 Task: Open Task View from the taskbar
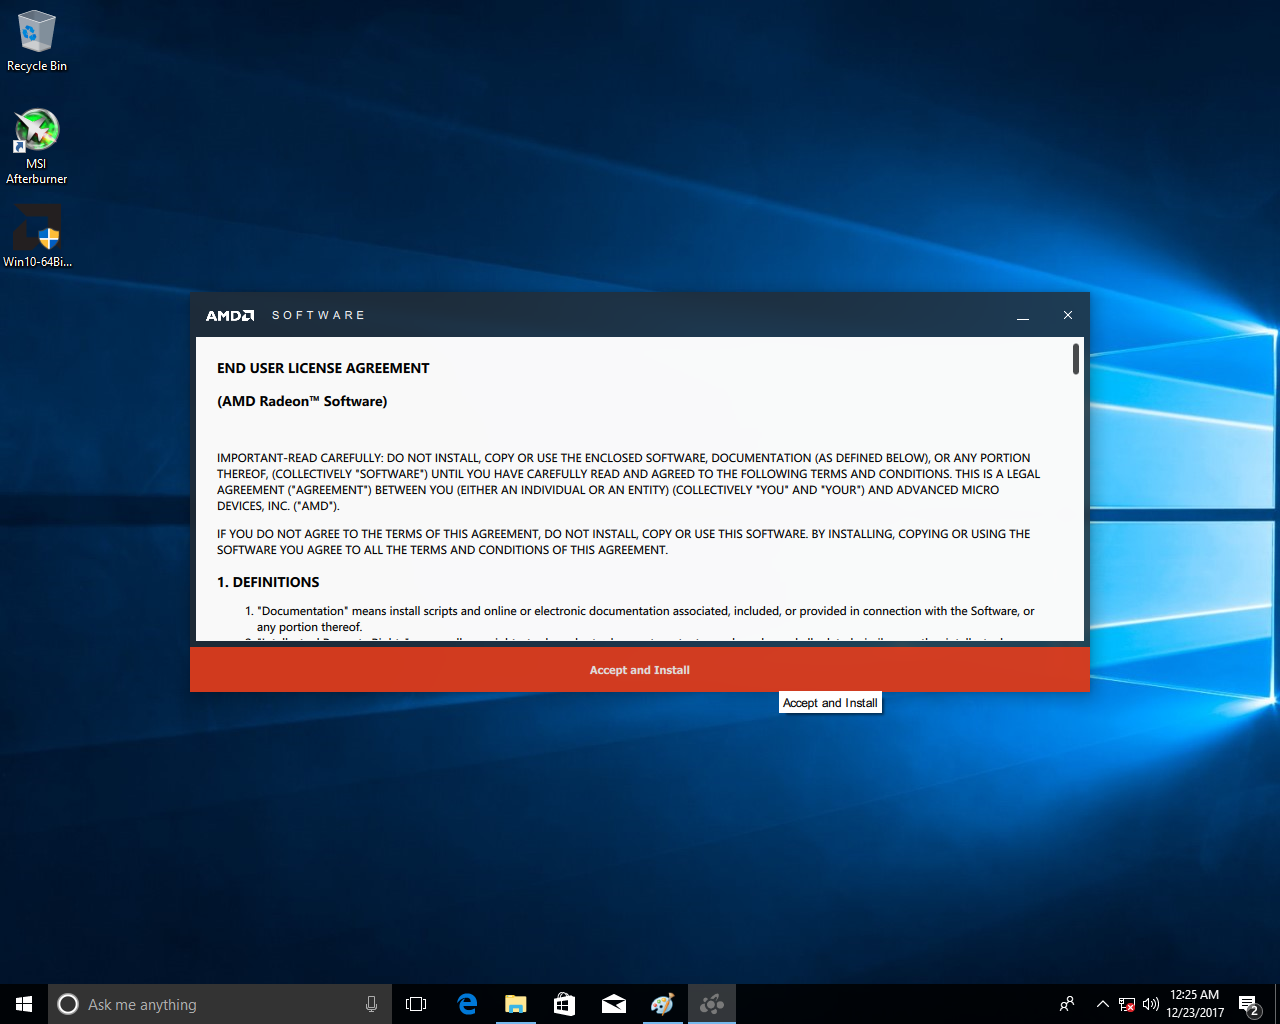(x=416, y=1004)
